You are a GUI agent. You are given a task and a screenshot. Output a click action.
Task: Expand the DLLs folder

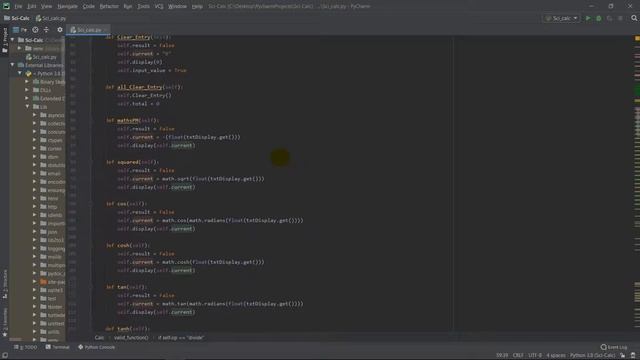pyautogui.click(x=27, y=90)
